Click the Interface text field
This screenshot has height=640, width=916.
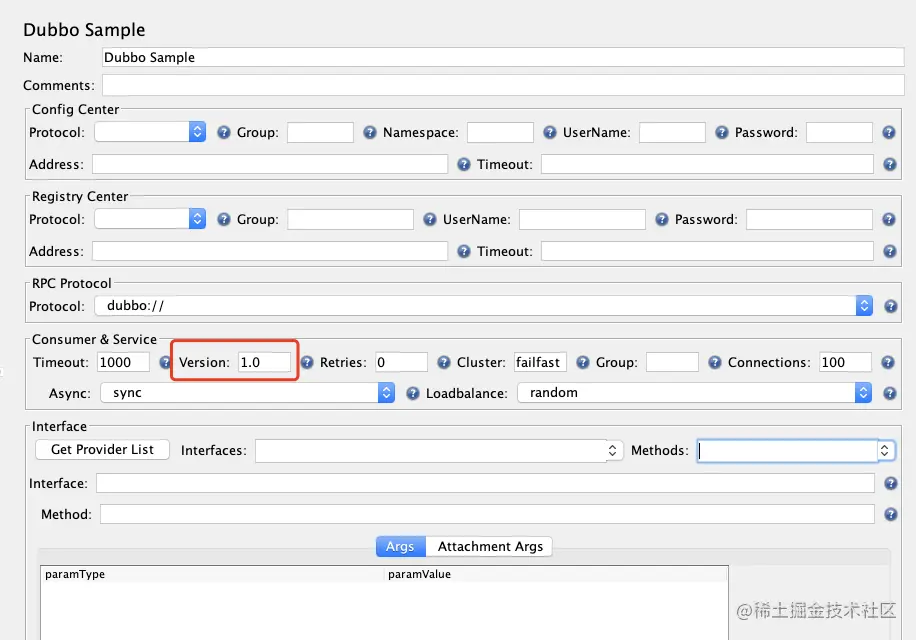tap(485, 483)
